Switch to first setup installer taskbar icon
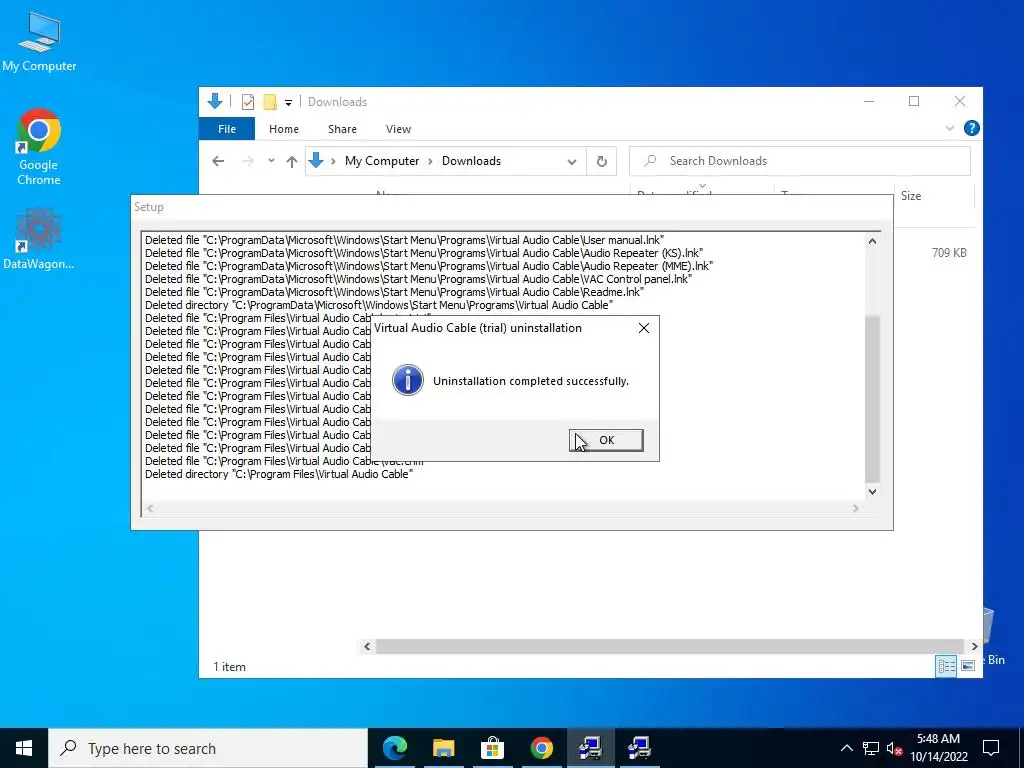 [x=590, y=748]
